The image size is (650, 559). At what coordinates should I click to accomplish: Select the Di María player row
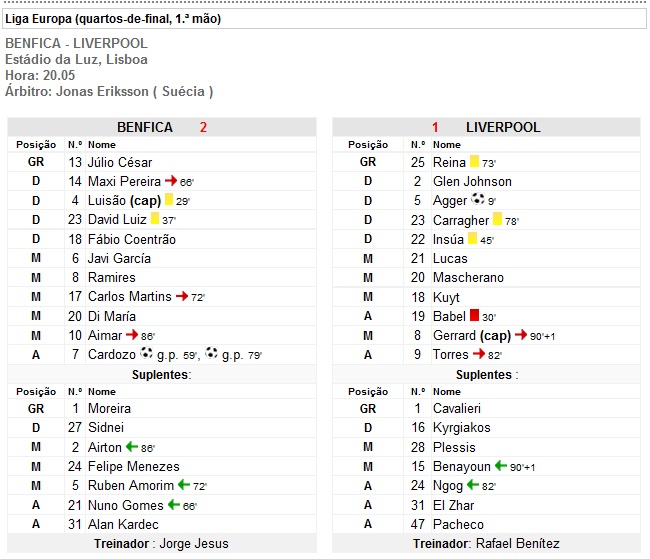point(162,316)
